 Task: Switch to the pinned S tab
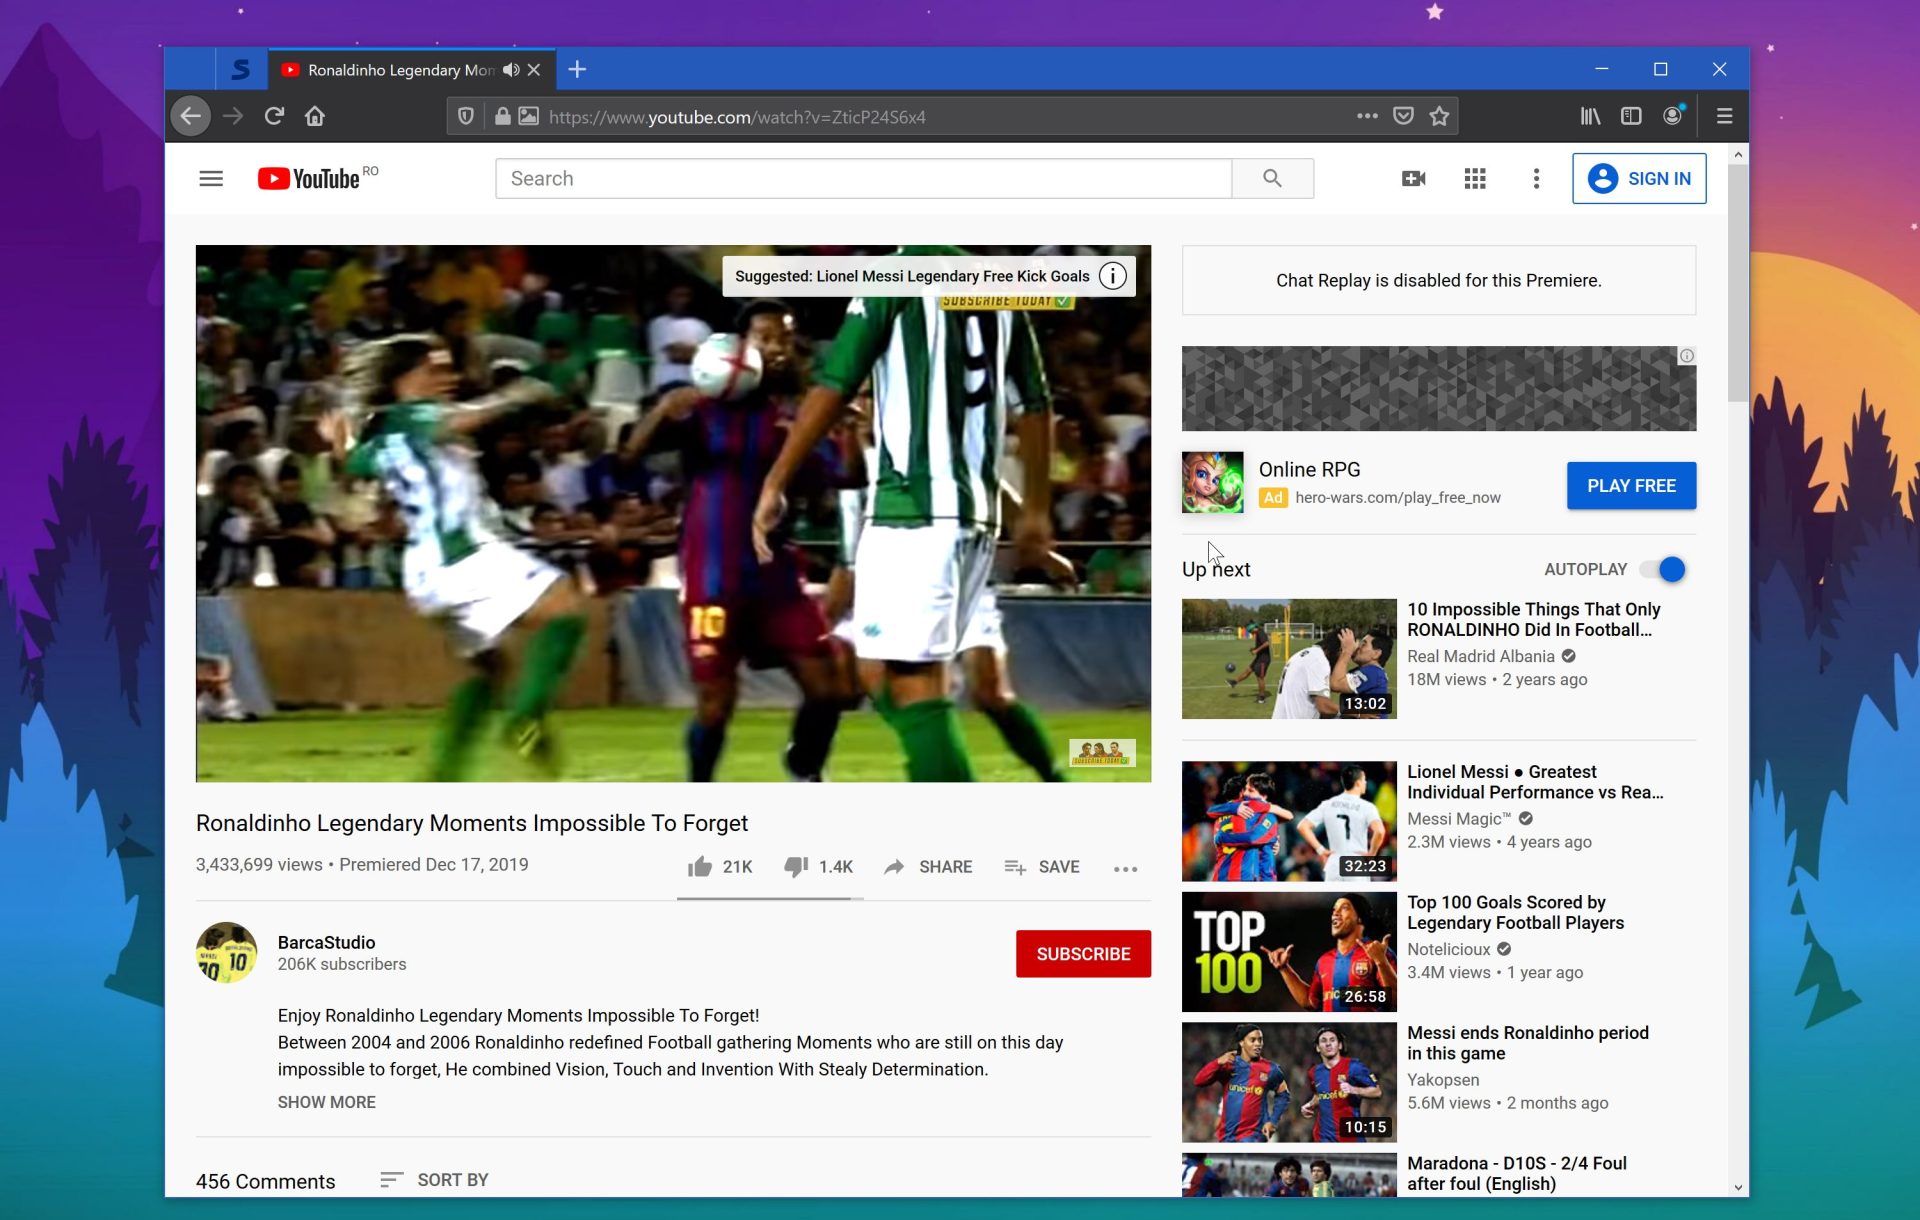[x=240, y=69]
